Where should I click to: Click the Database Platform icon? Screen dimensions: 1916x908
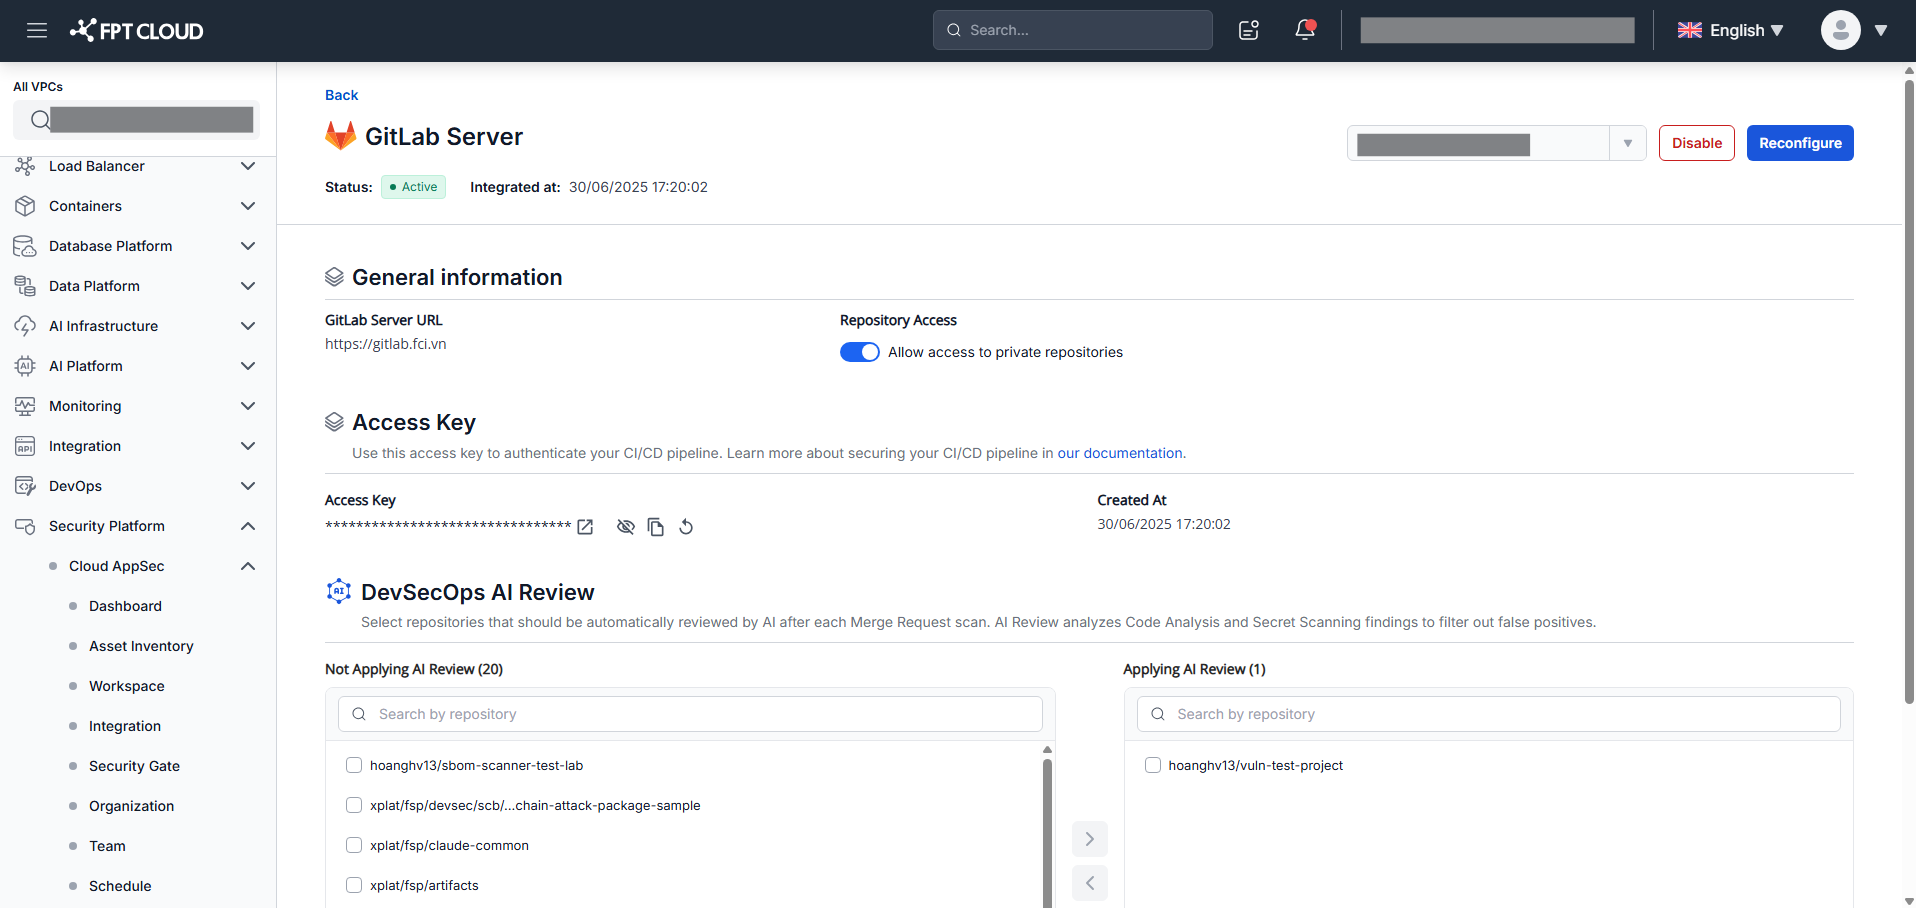[x=25, y=246]
